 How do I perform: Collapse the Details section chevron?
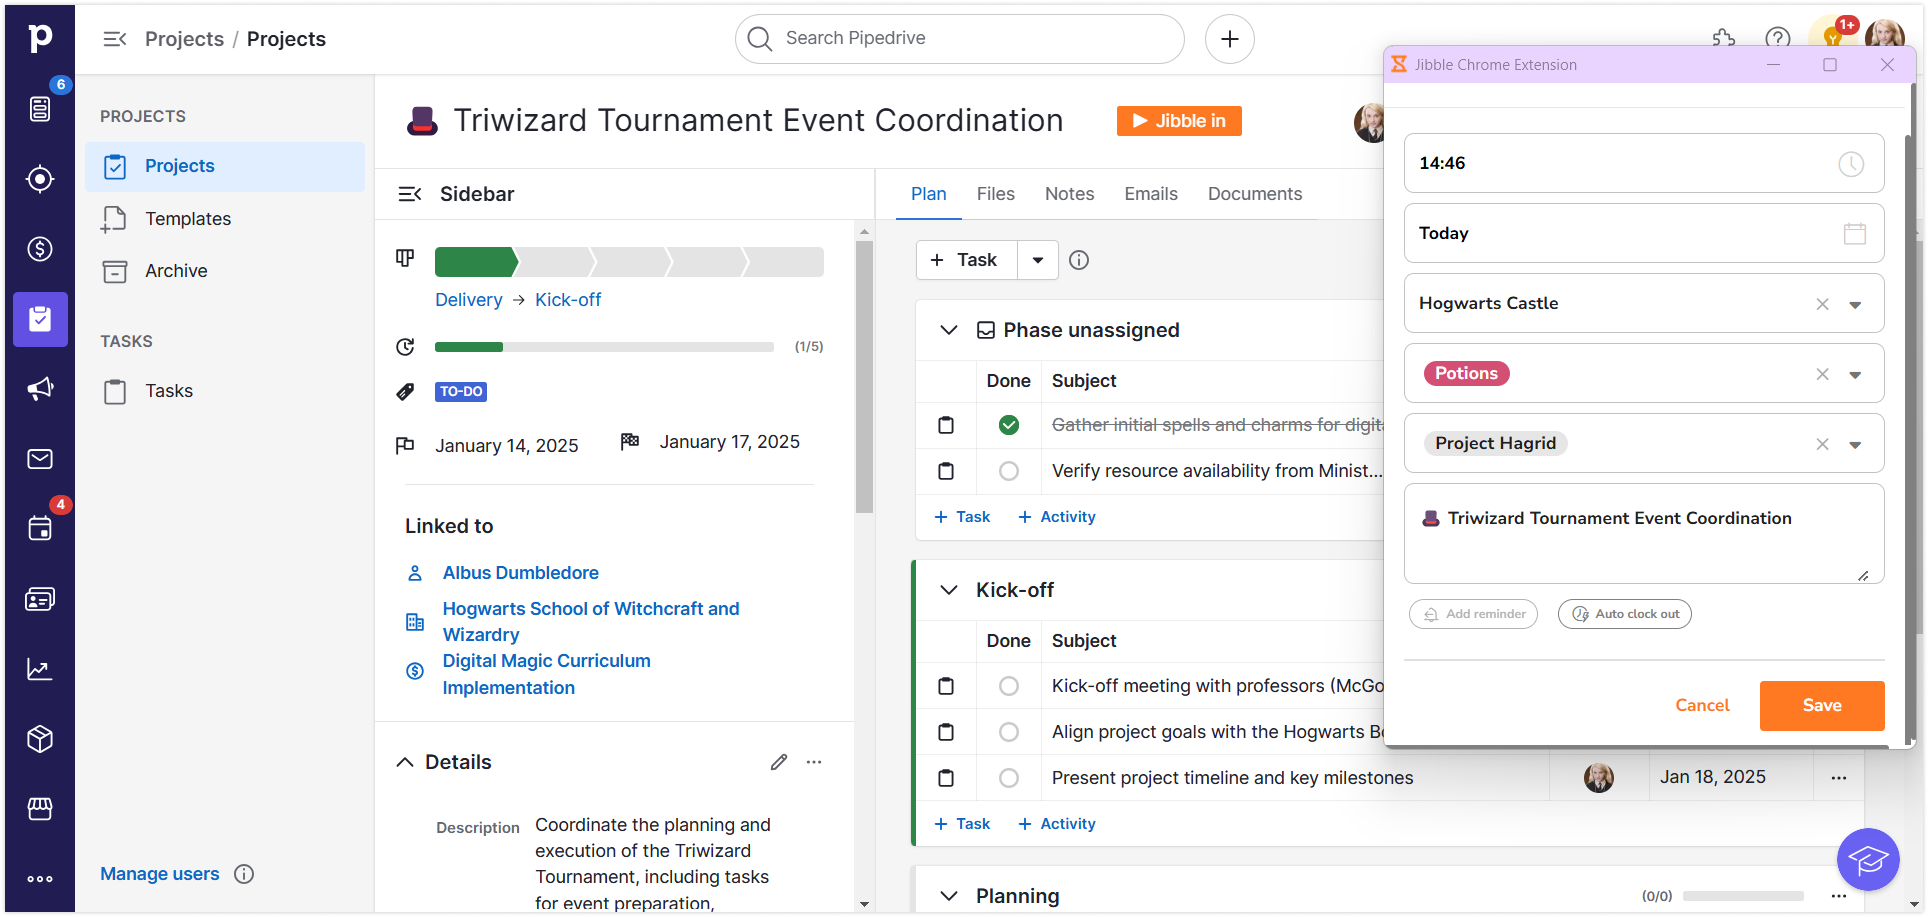point(405,762)
